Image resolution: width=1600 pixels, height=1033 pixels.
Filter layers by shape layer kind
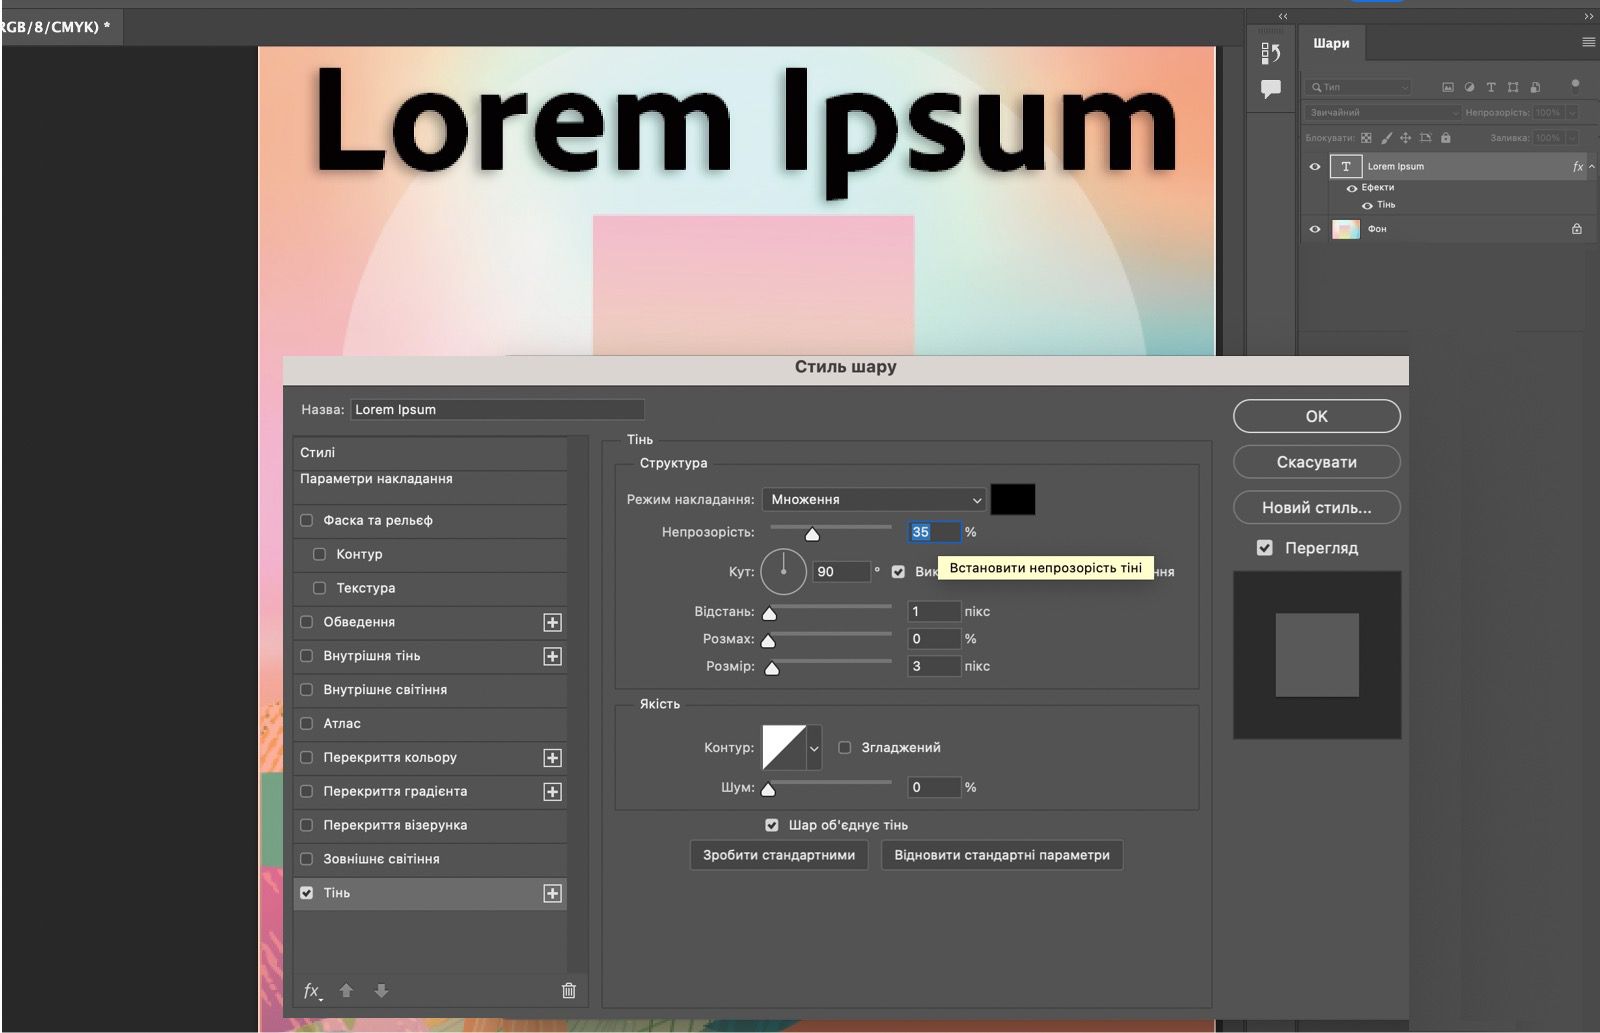point(1513,87)
